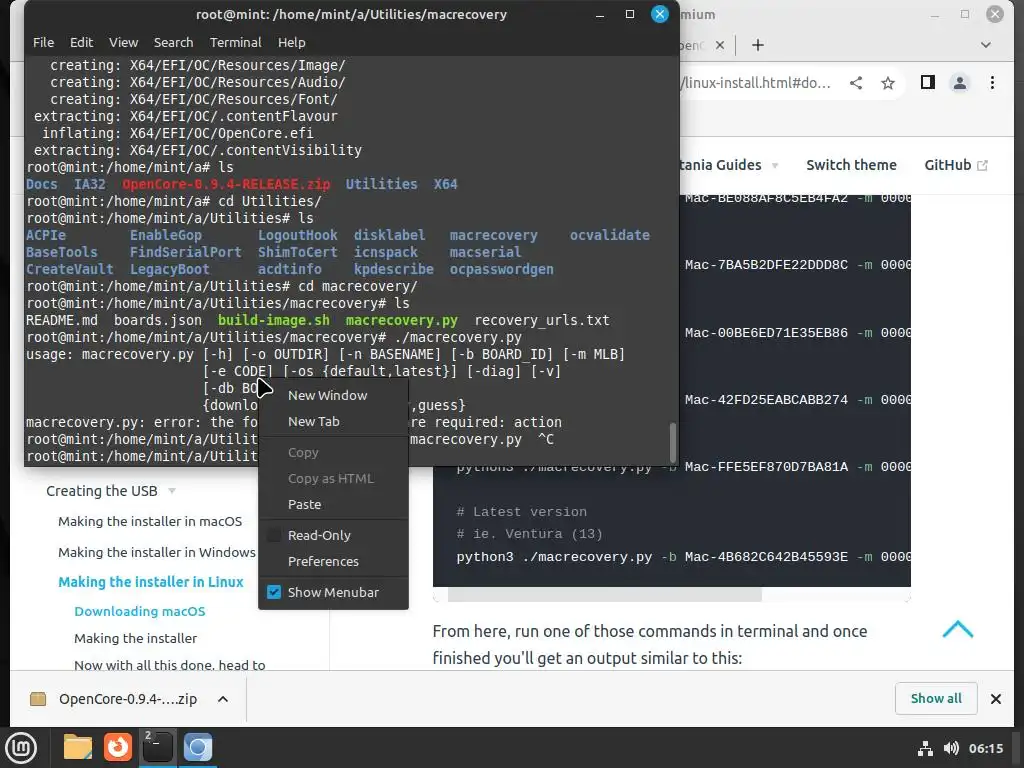Select Copy as HTML in context menu
1024x768 pixels.
coord(333,479)
